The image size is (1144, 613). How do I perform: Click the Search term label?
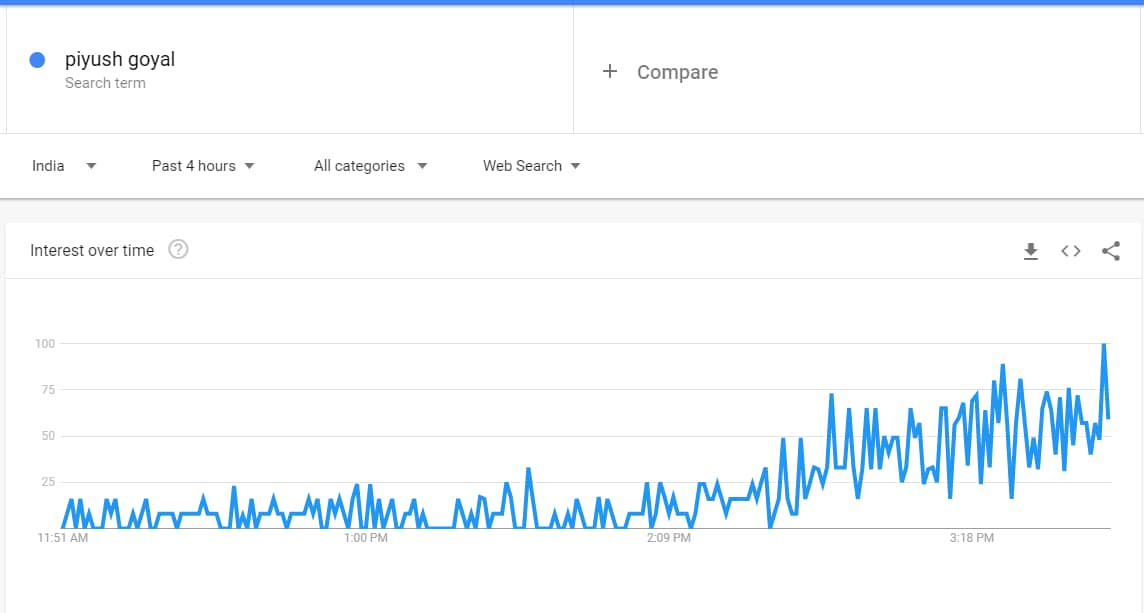click(105, 83)
